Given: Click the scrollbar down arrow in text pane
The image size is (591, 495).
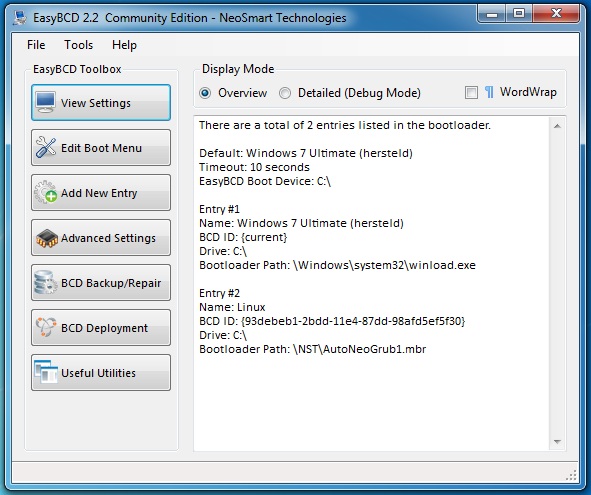Looking at the screenshot, I should click(557, 441).
